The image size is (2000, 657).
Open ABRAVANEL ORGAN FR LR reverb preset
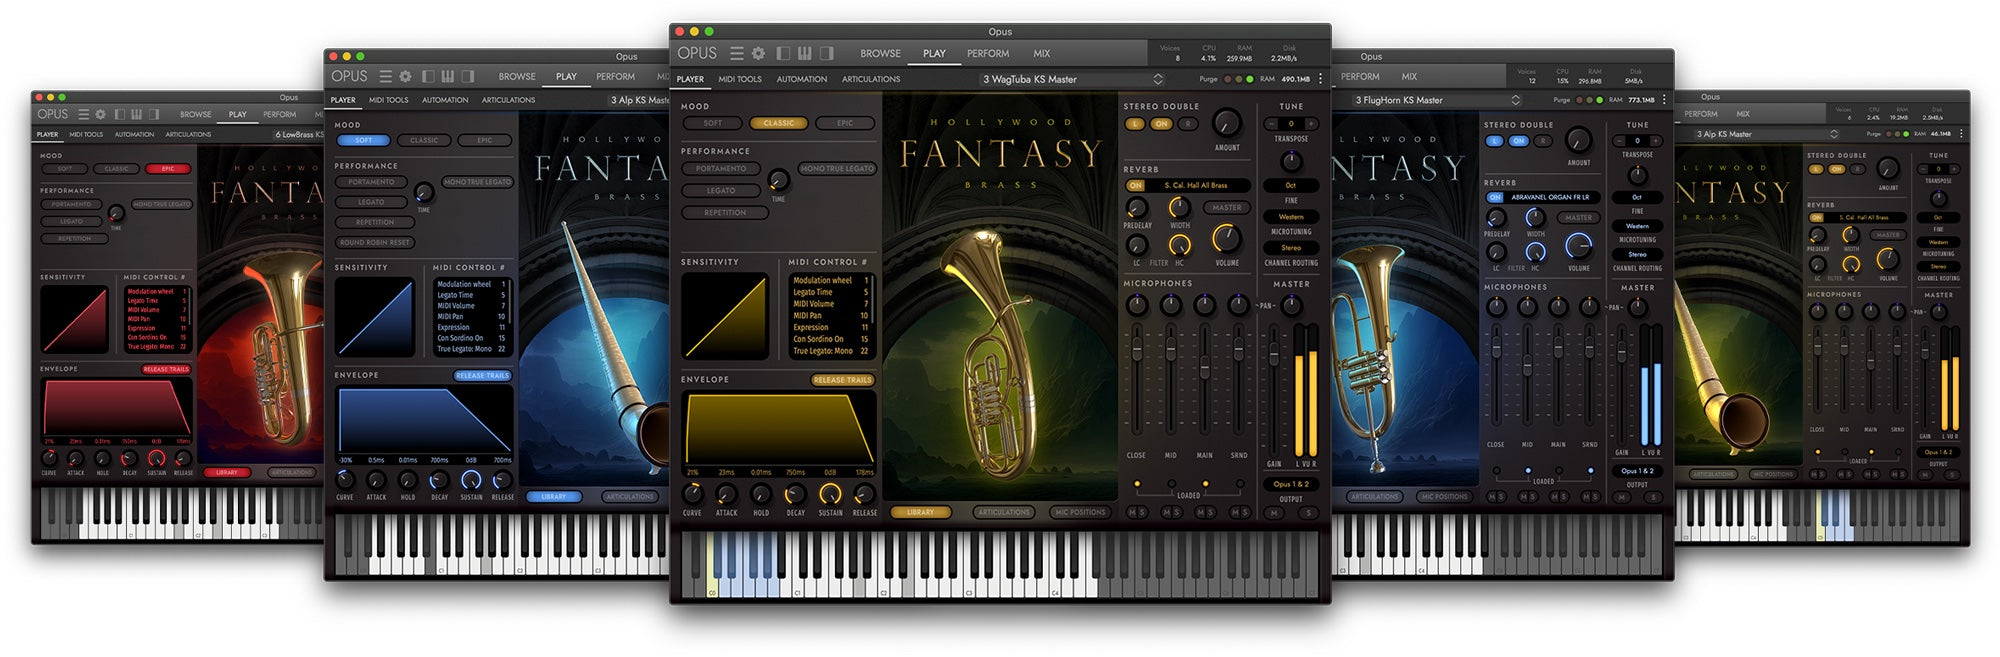point(1550,197)
